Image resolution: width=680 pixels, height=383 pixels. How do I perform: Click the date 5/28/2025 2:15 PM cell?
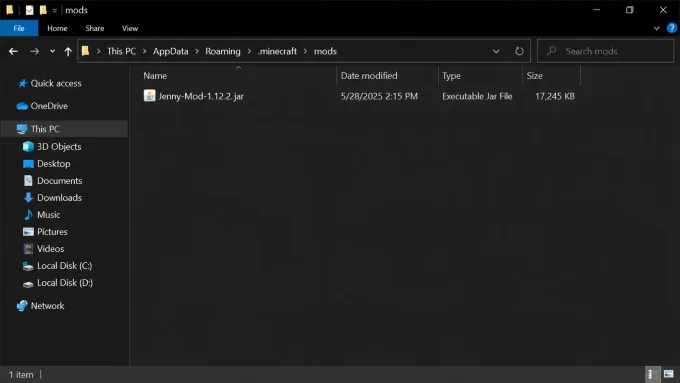(x=379, y=96)
